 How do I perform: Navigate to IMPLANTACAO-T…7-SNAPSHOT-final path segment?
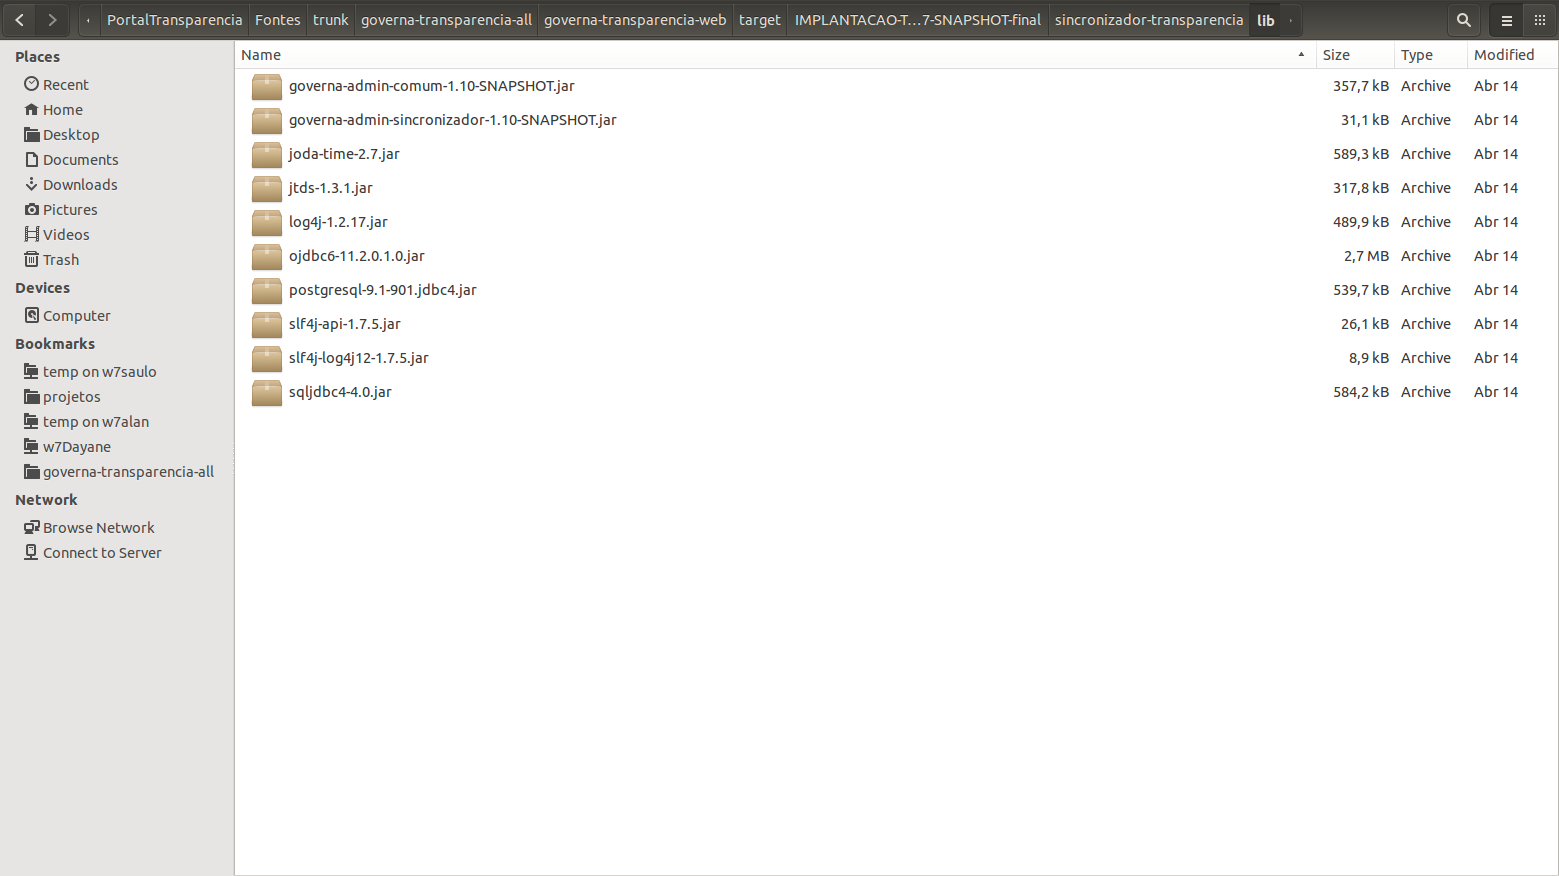click(x=918, y=20)
